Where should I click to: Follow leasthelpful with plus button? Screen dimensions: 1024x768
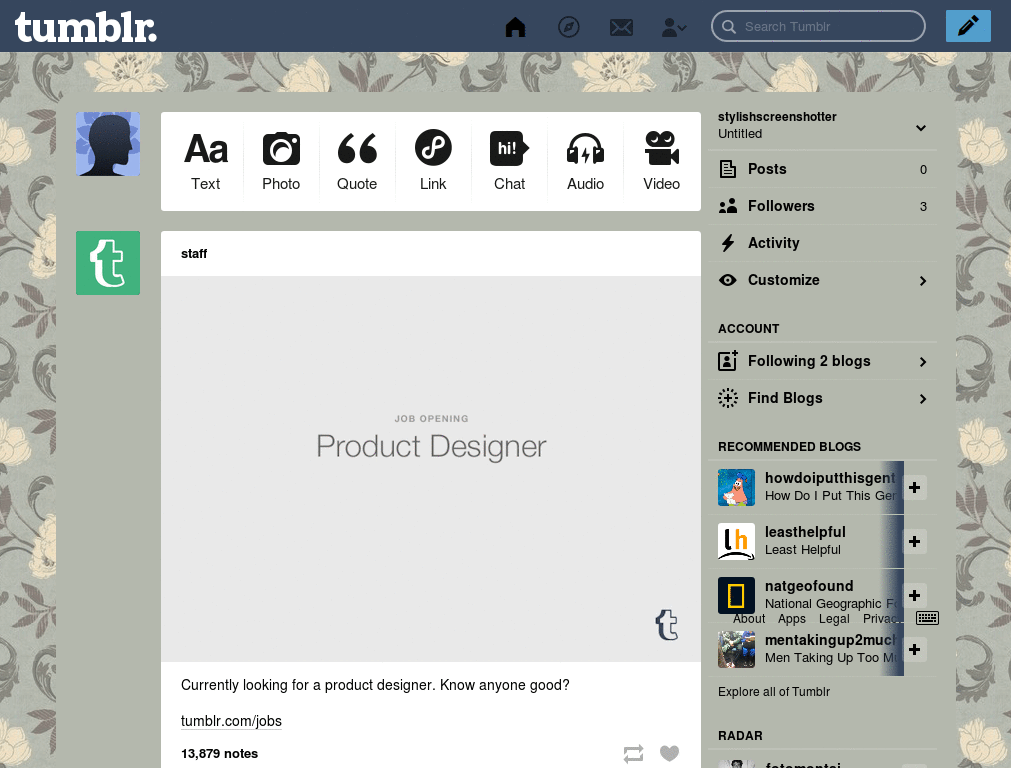914,541
